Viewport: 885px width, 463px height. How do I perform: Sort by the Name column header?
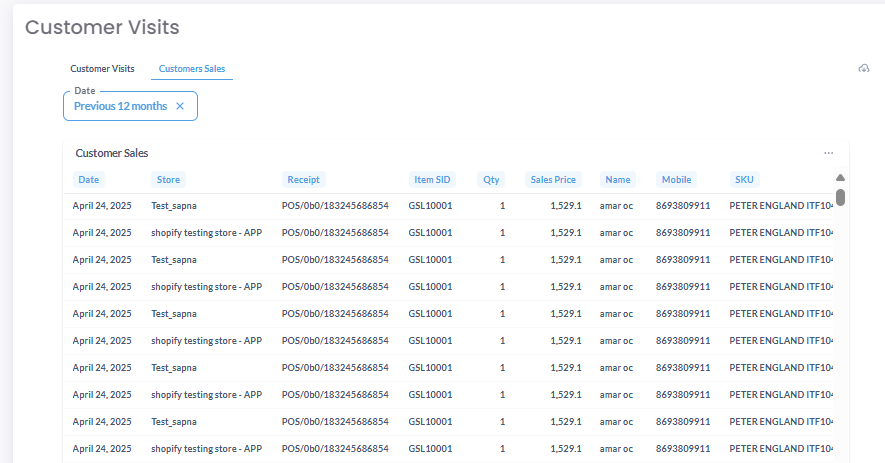tap(618, 180)
